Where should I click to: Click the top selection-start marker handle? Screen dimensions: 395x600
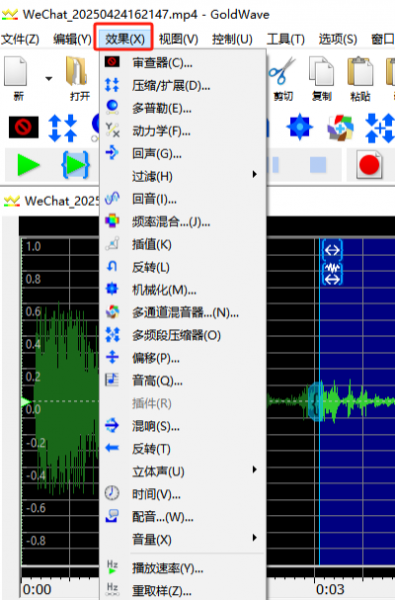click(332, 250)
